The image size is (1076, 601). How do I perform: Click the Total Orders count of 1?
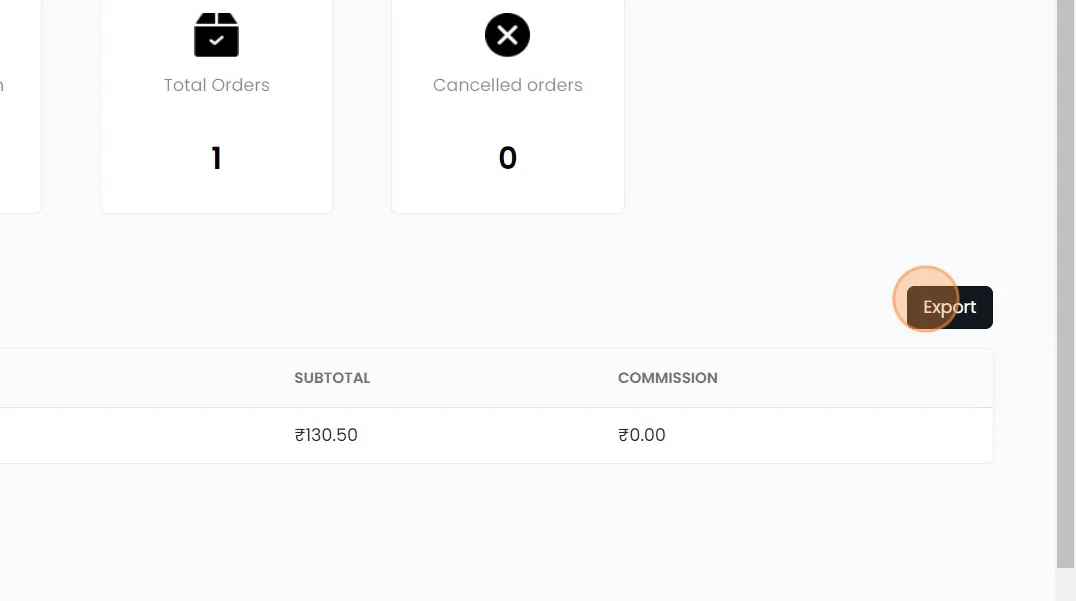pos(216,158)
